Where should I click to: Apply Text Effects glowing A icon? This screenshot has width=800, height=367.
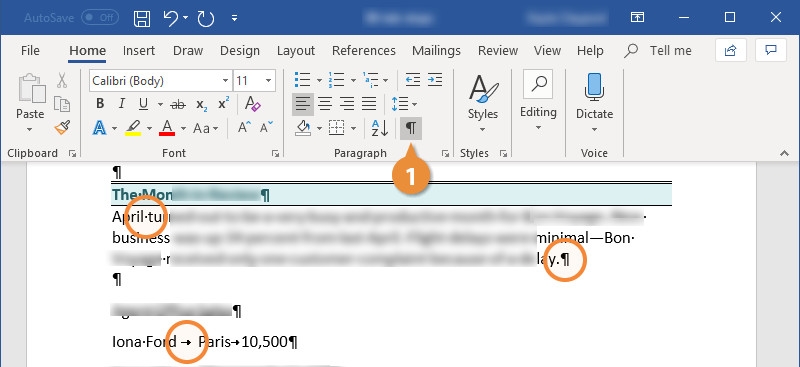pyautogui.click(x=99, y=128)
